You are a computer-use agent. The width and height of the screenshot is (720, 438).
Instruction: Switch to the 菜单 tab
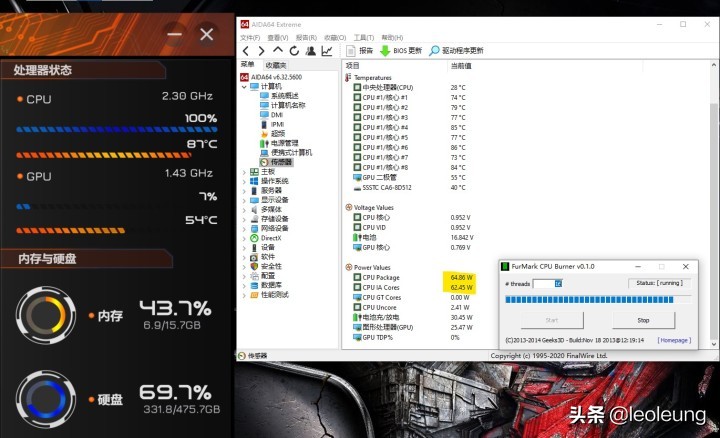(248, 65)
